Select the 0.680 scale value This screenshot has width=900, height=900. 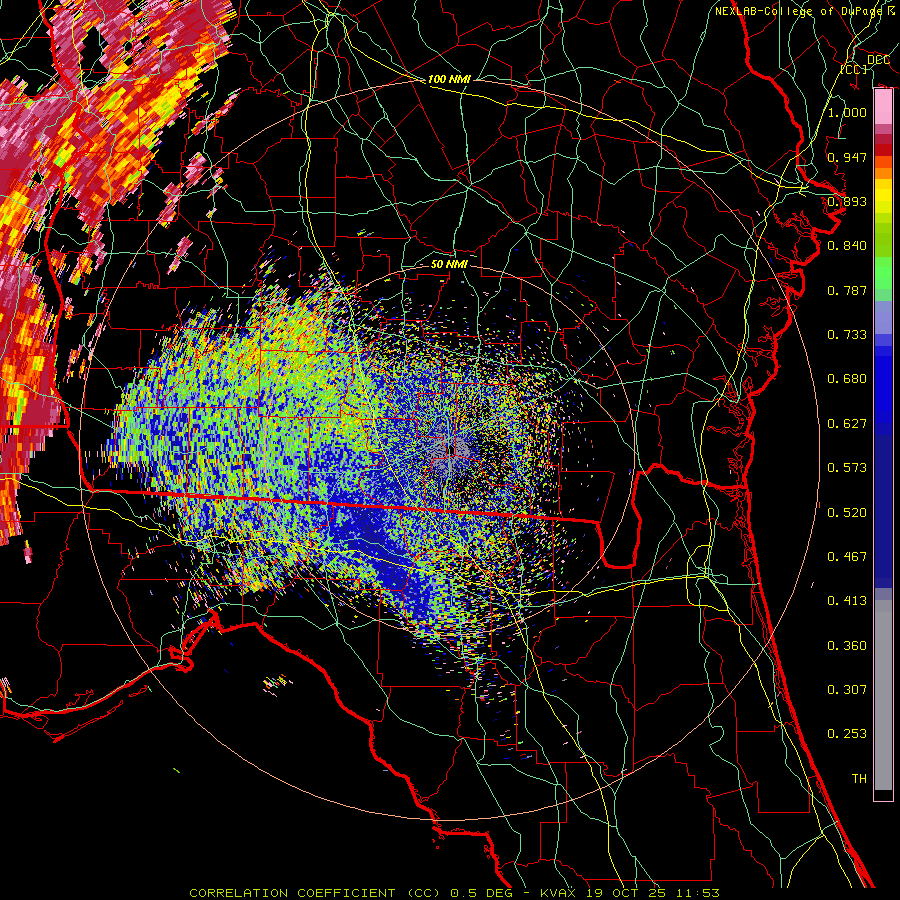click(x=847, y=379)
